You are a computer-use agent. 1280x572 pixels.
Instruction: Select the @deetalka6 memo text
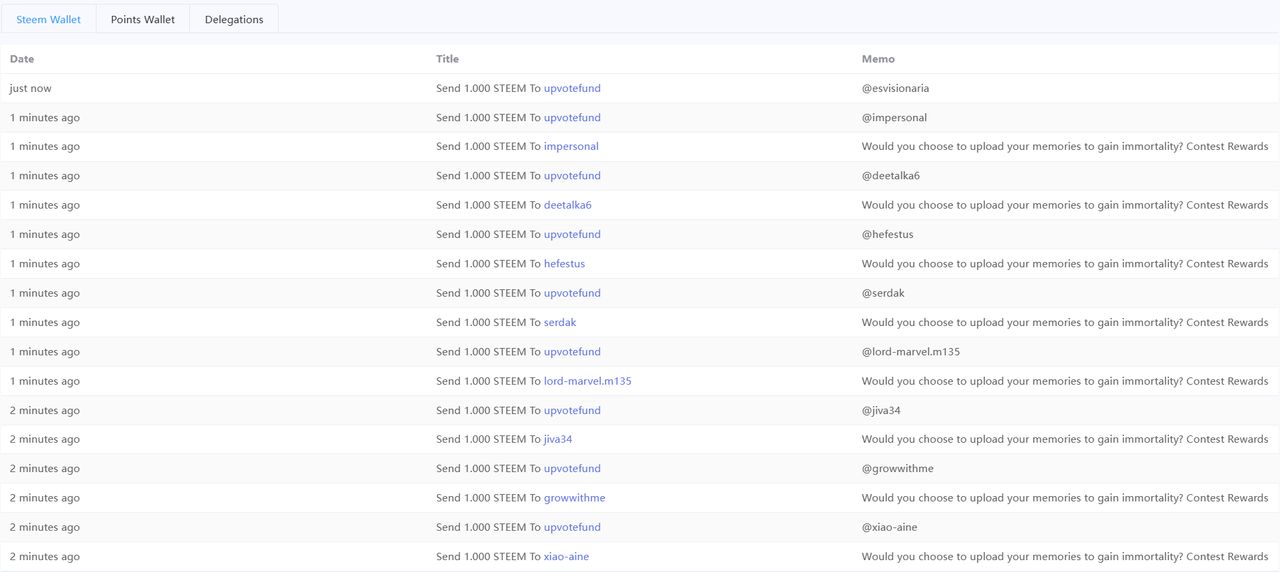pyautogui.click(x=891, y=175)
